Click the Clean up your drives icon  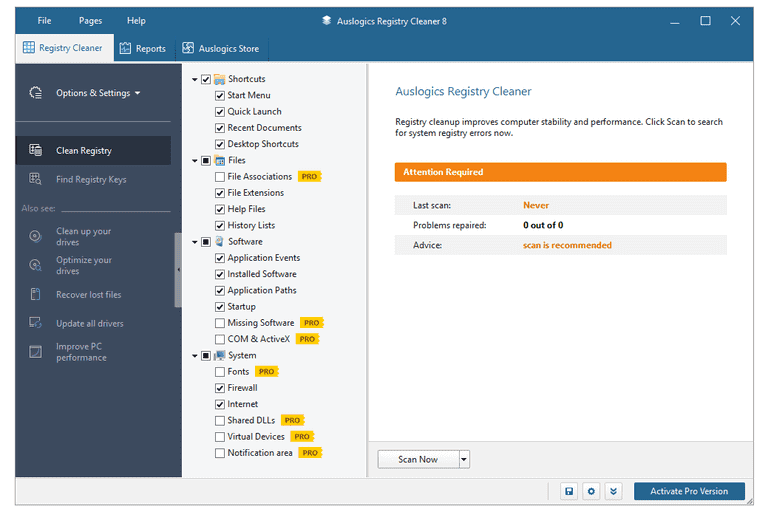36,237
